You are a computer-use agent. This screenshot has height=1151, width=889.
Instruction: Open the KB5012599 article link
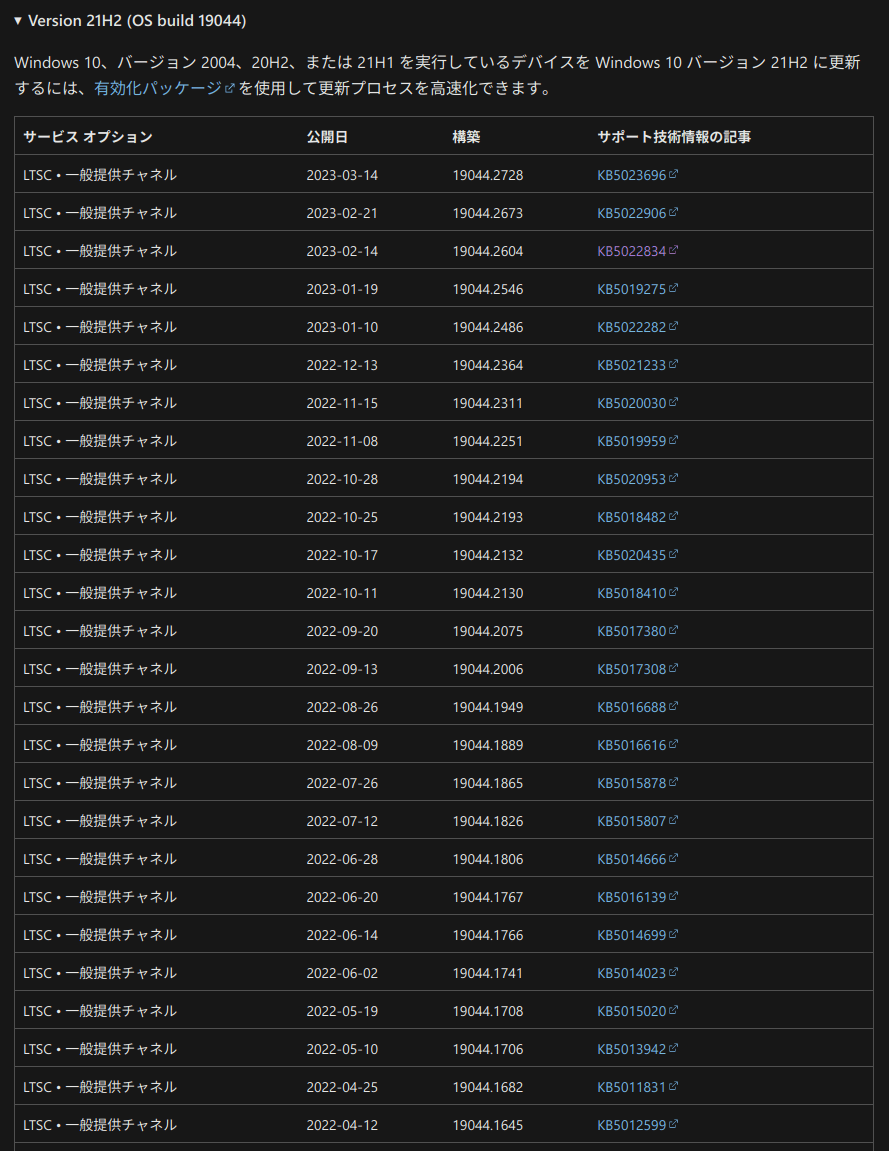(631, 1125)
